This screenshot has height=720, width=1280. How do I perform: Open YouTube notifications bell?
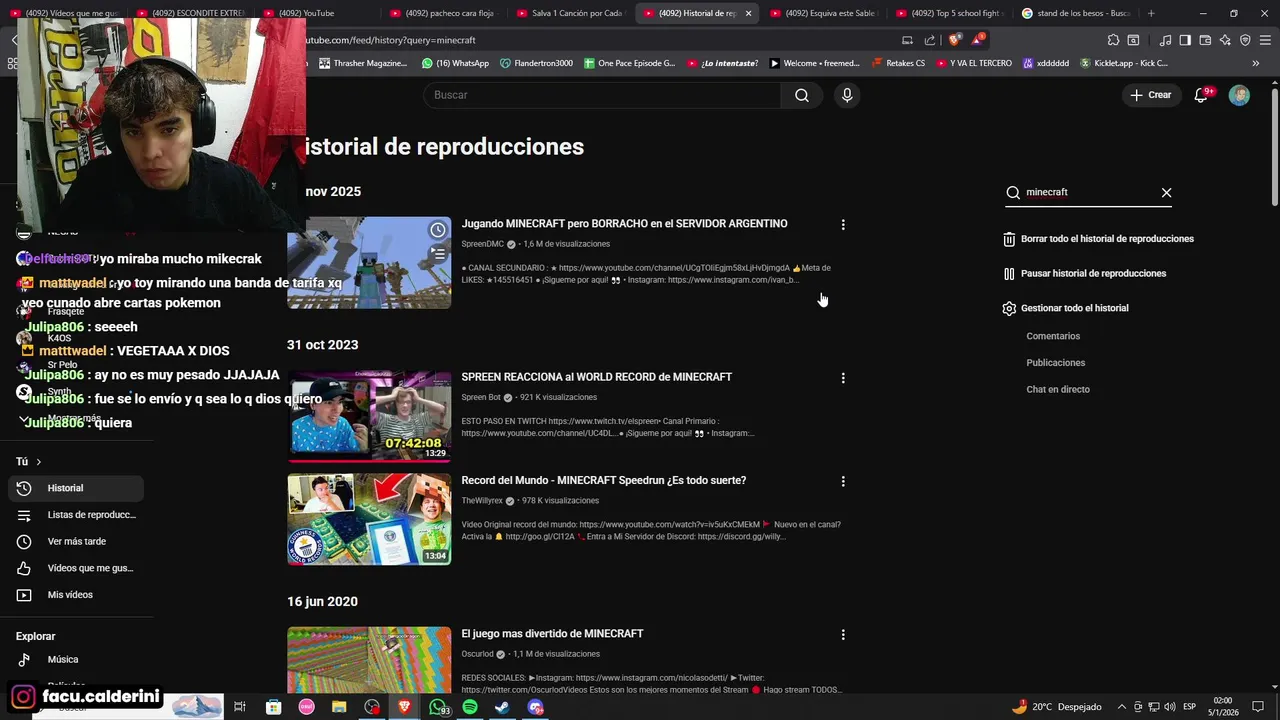pyautogui.click(x=1202, y=95)
